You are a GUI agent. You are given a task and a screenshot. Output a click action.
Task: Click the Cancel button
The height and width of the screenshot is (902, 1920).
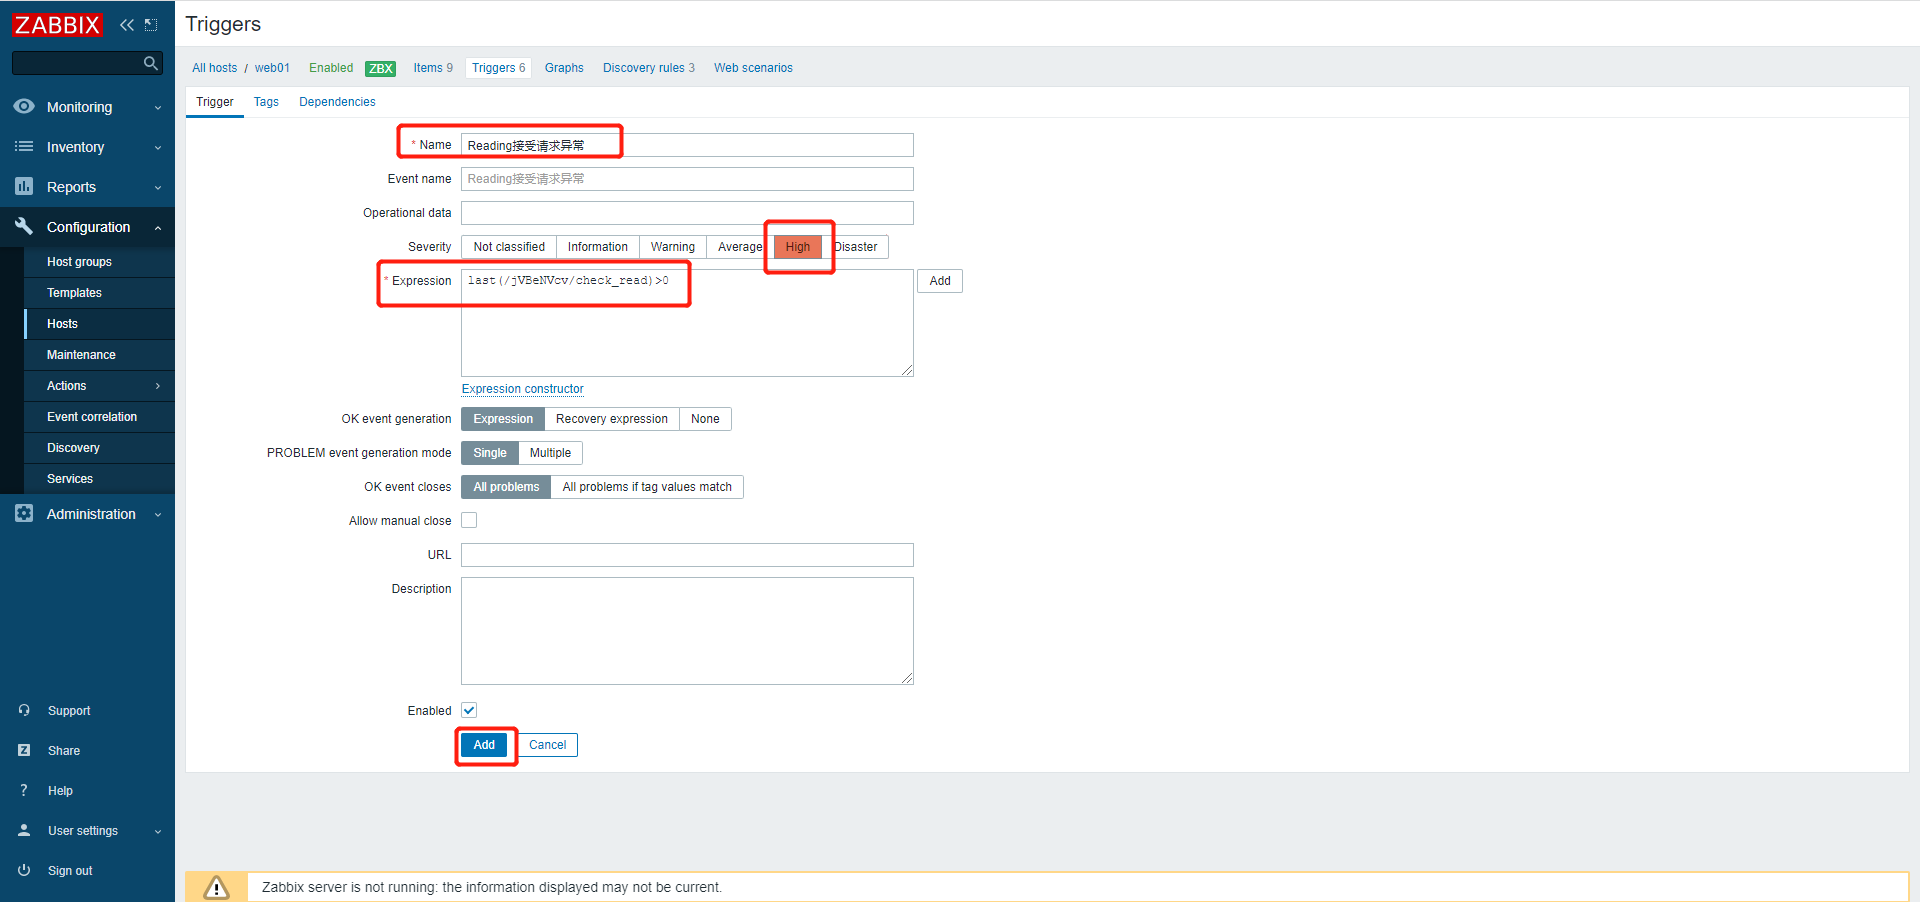548,745
